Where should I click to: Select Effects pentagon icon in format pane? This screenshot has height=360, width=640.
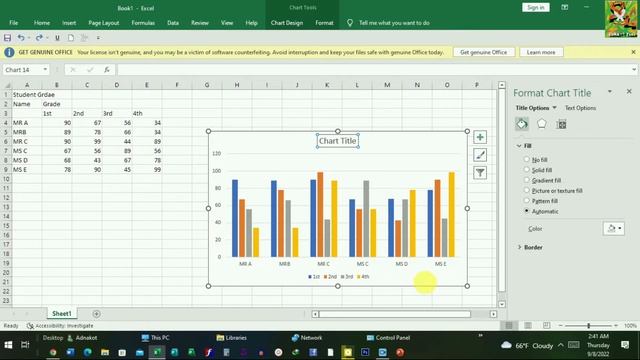[x=542, y=124]
